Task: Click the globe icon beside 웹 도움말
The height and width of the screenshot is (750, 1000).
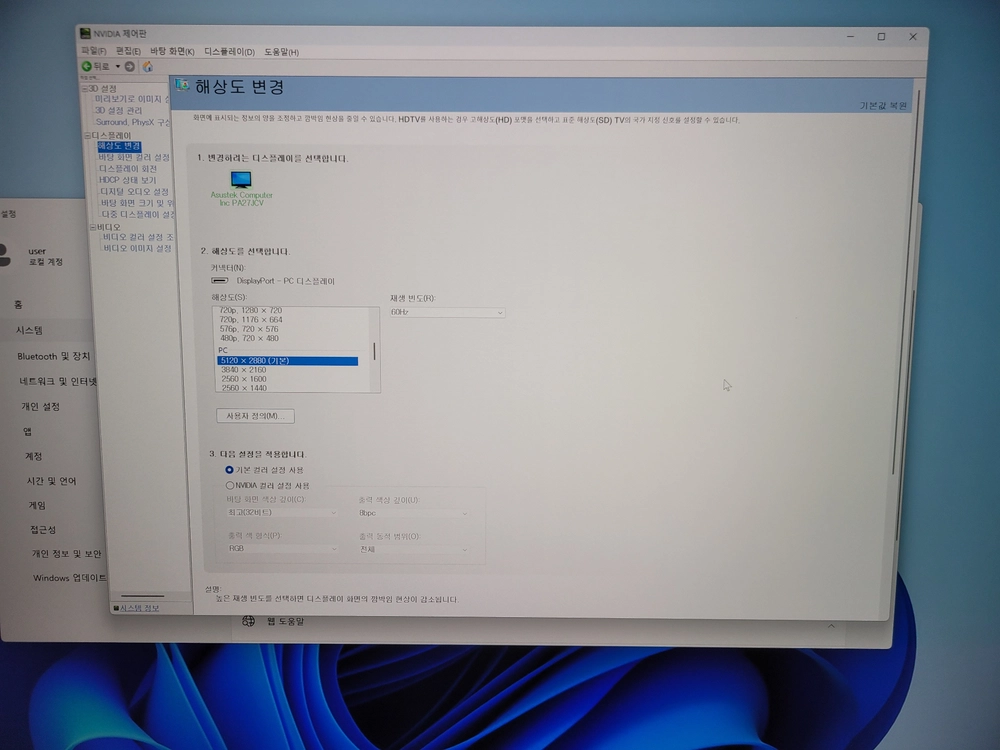Action: (248, 621)
